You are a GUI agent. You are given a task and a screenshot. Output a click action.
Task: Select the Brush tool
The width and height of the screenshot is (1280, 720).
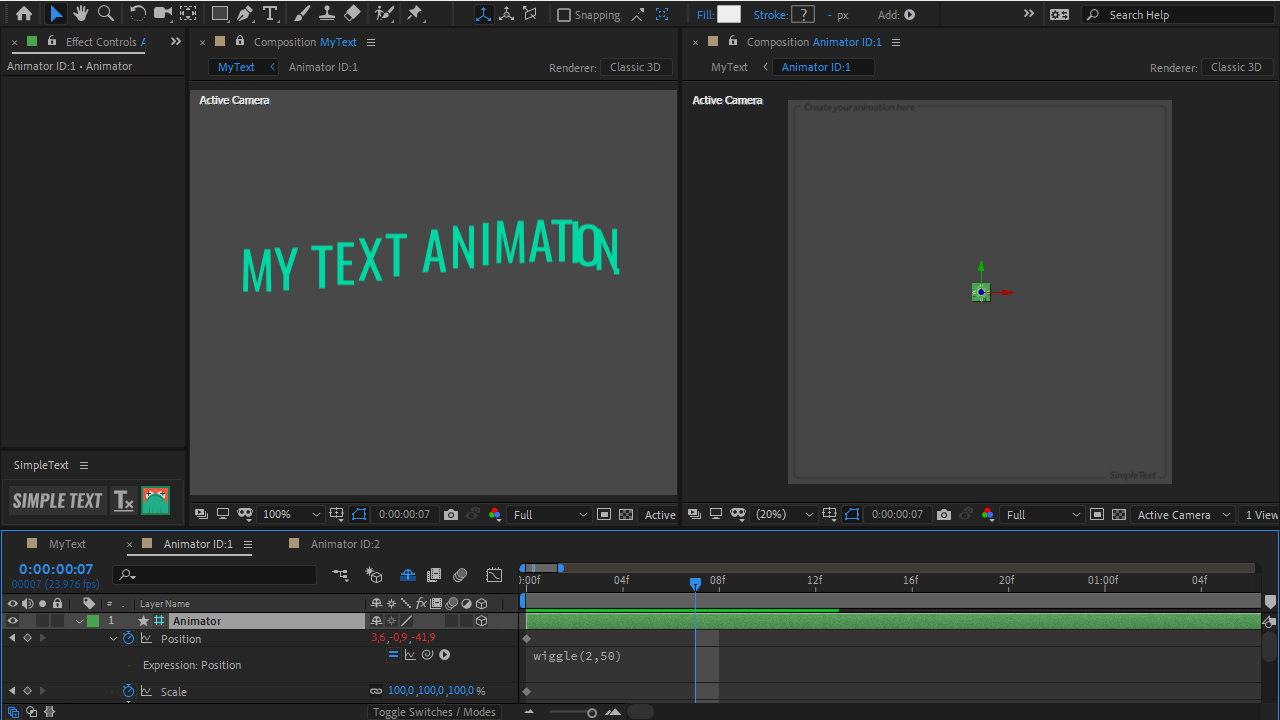coord(302,14)
